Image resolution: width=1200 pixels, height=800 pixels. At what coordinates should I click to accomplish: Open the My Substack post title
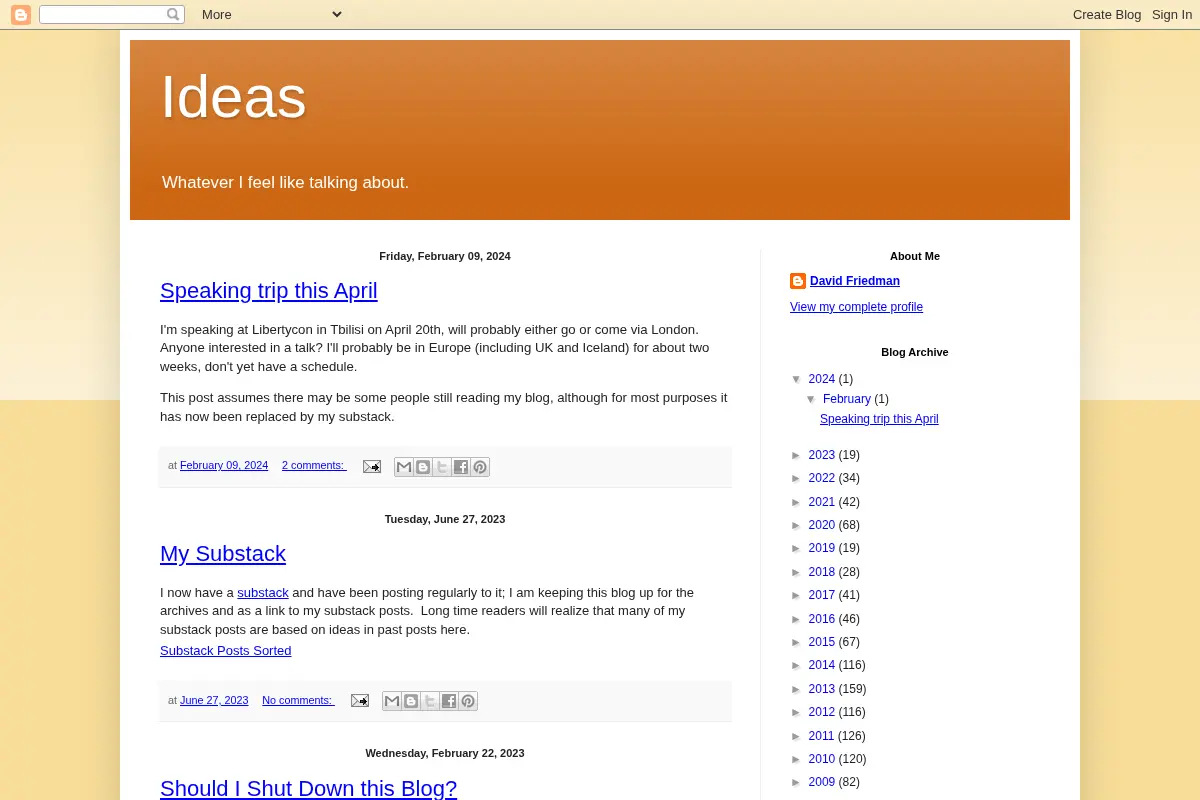point(223,554)
